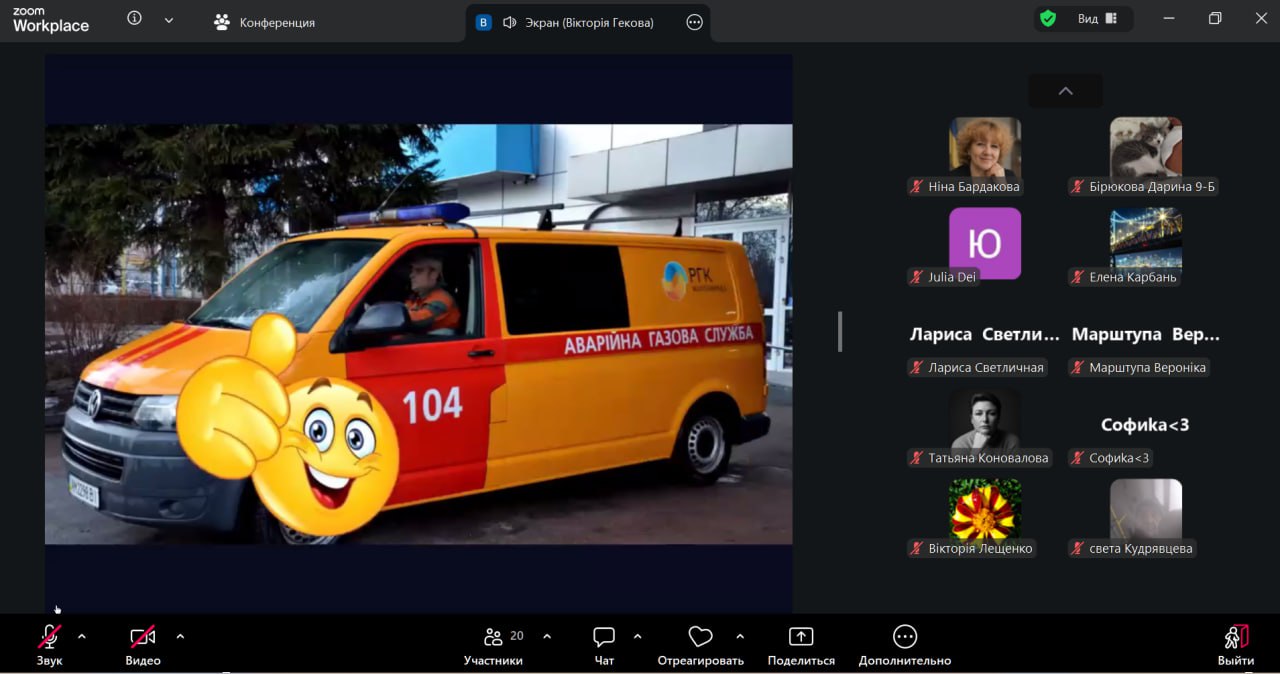Click the Выйти leave meeting button
This screenshot has width=1280, height=674.
(1236, 645)
